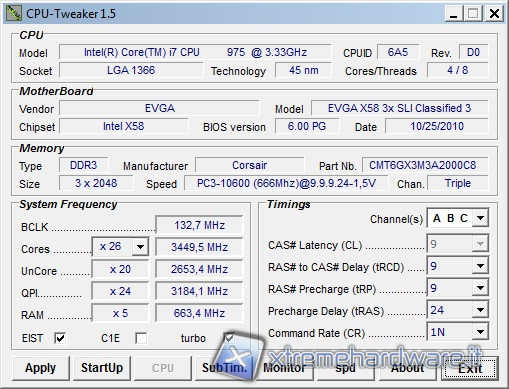Click the Exit button
Screen dimensions: 509x389
pos(470,368)
